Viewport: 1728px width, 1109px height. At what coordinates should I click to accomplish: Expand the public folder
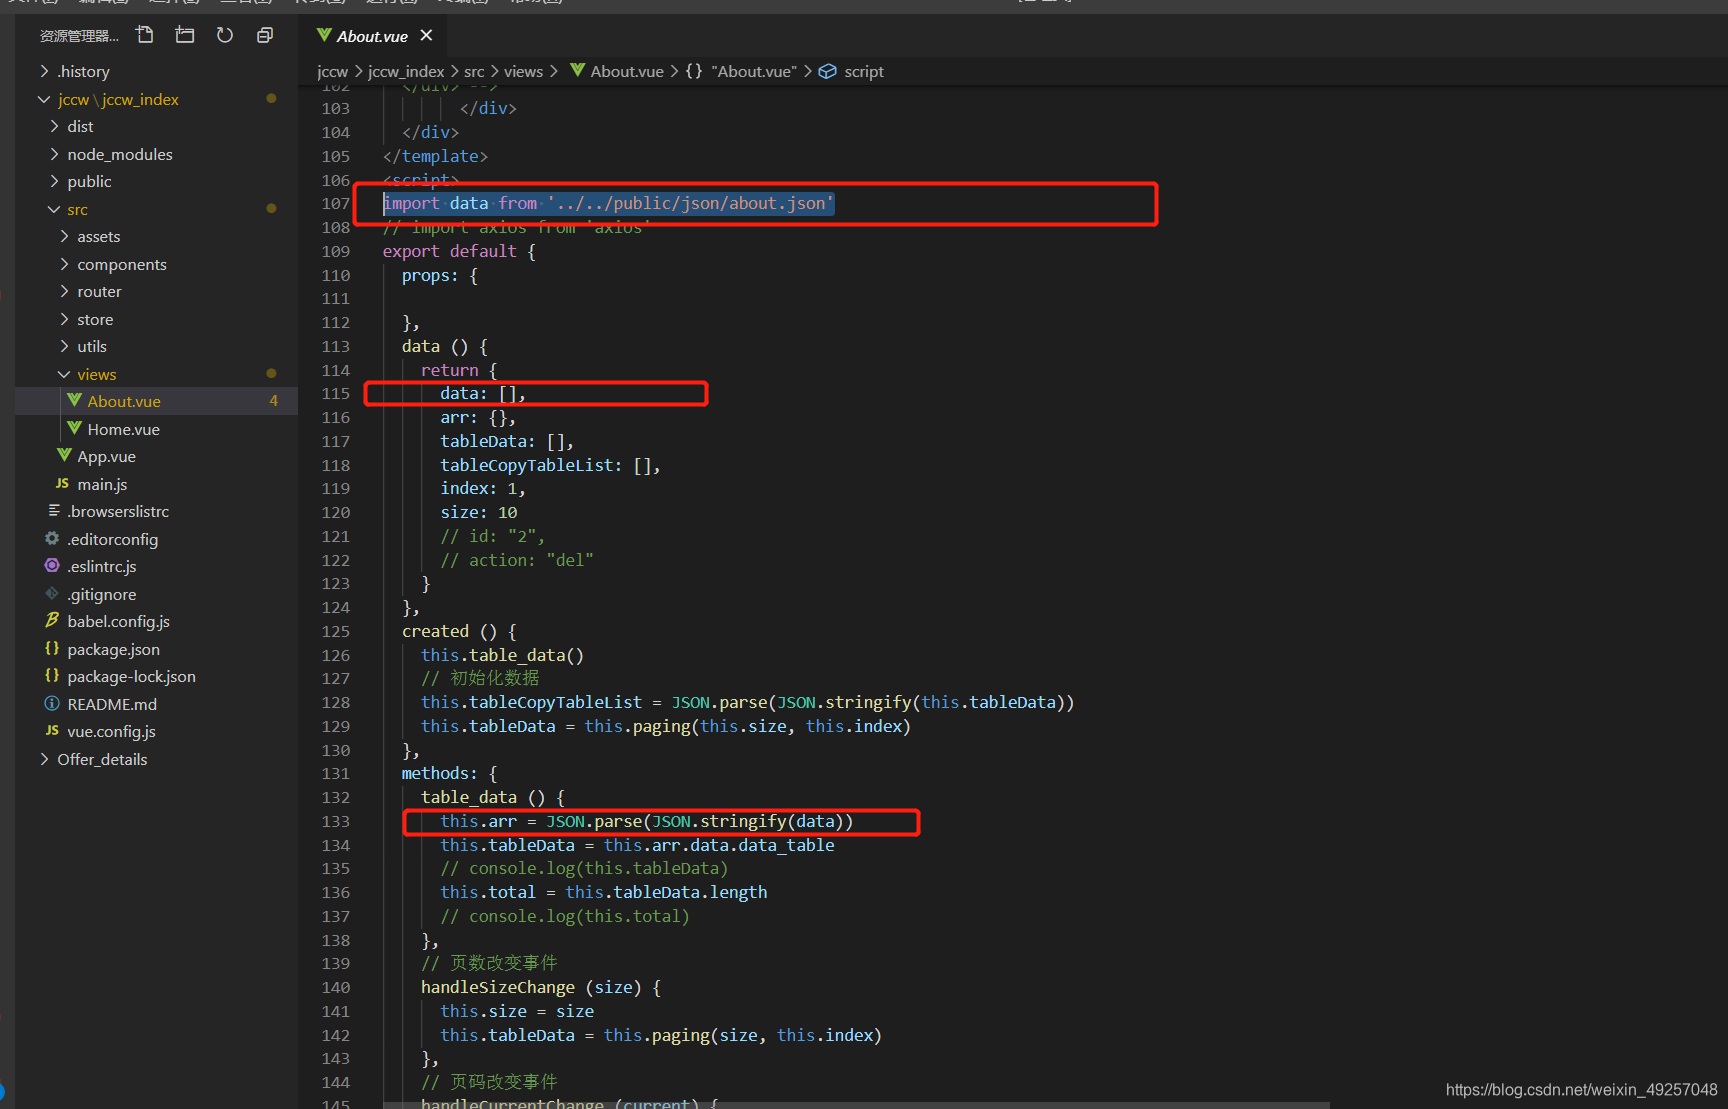[54, 181]
